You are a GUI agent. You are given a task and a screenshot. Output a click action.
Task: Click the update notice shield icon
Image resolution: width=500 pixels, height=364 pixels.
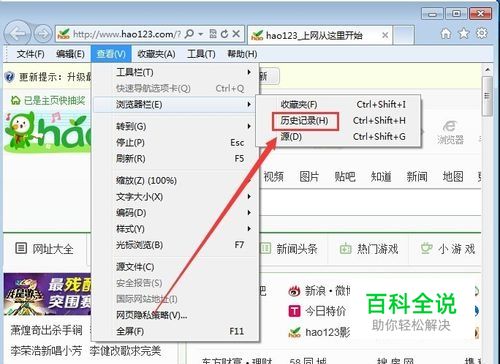(x=9, y=77)
